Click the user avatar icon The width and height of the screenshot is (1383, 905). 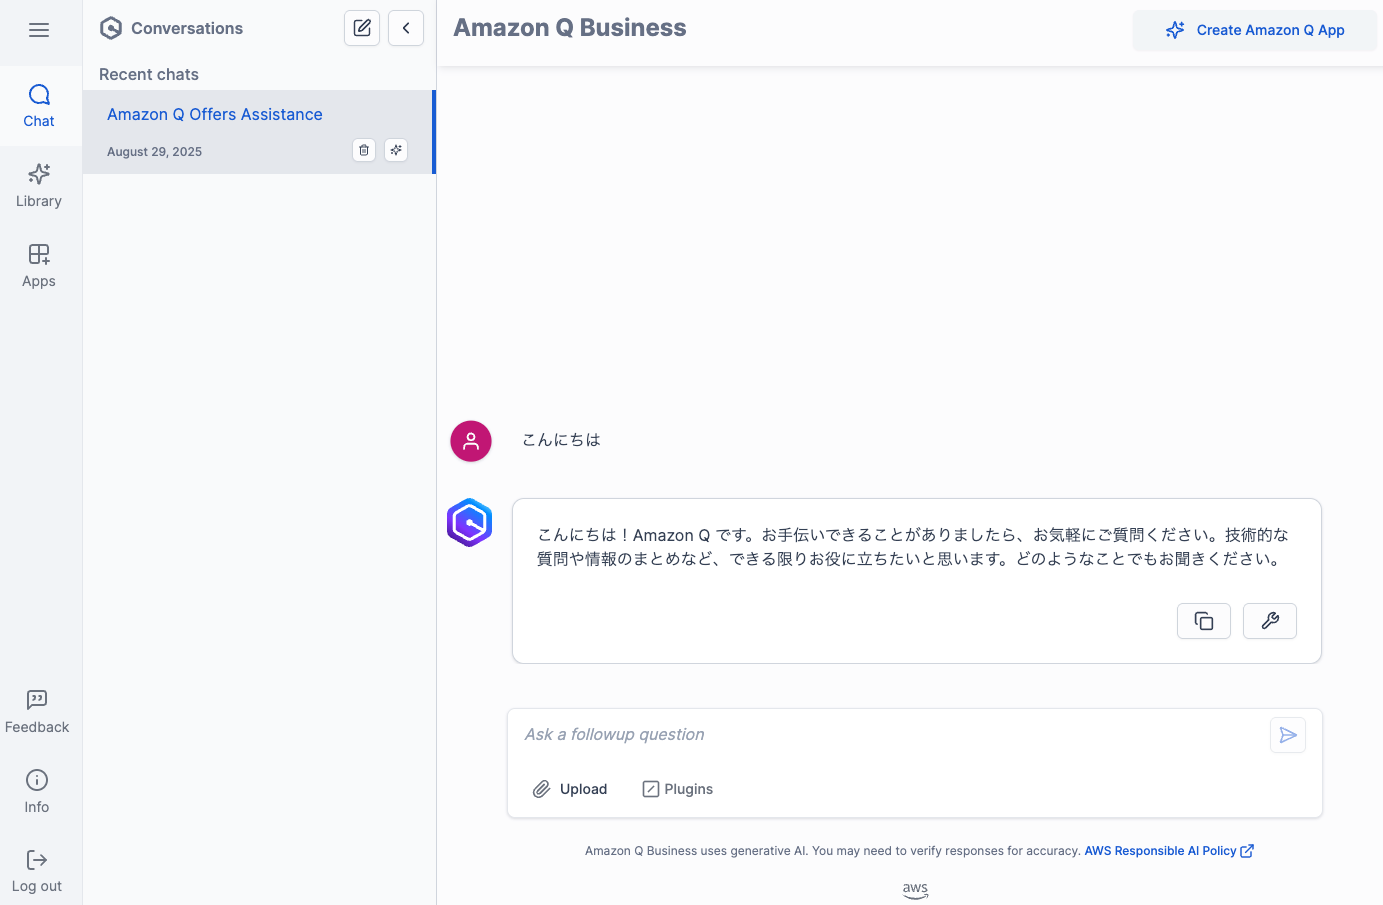click(471, 441)
